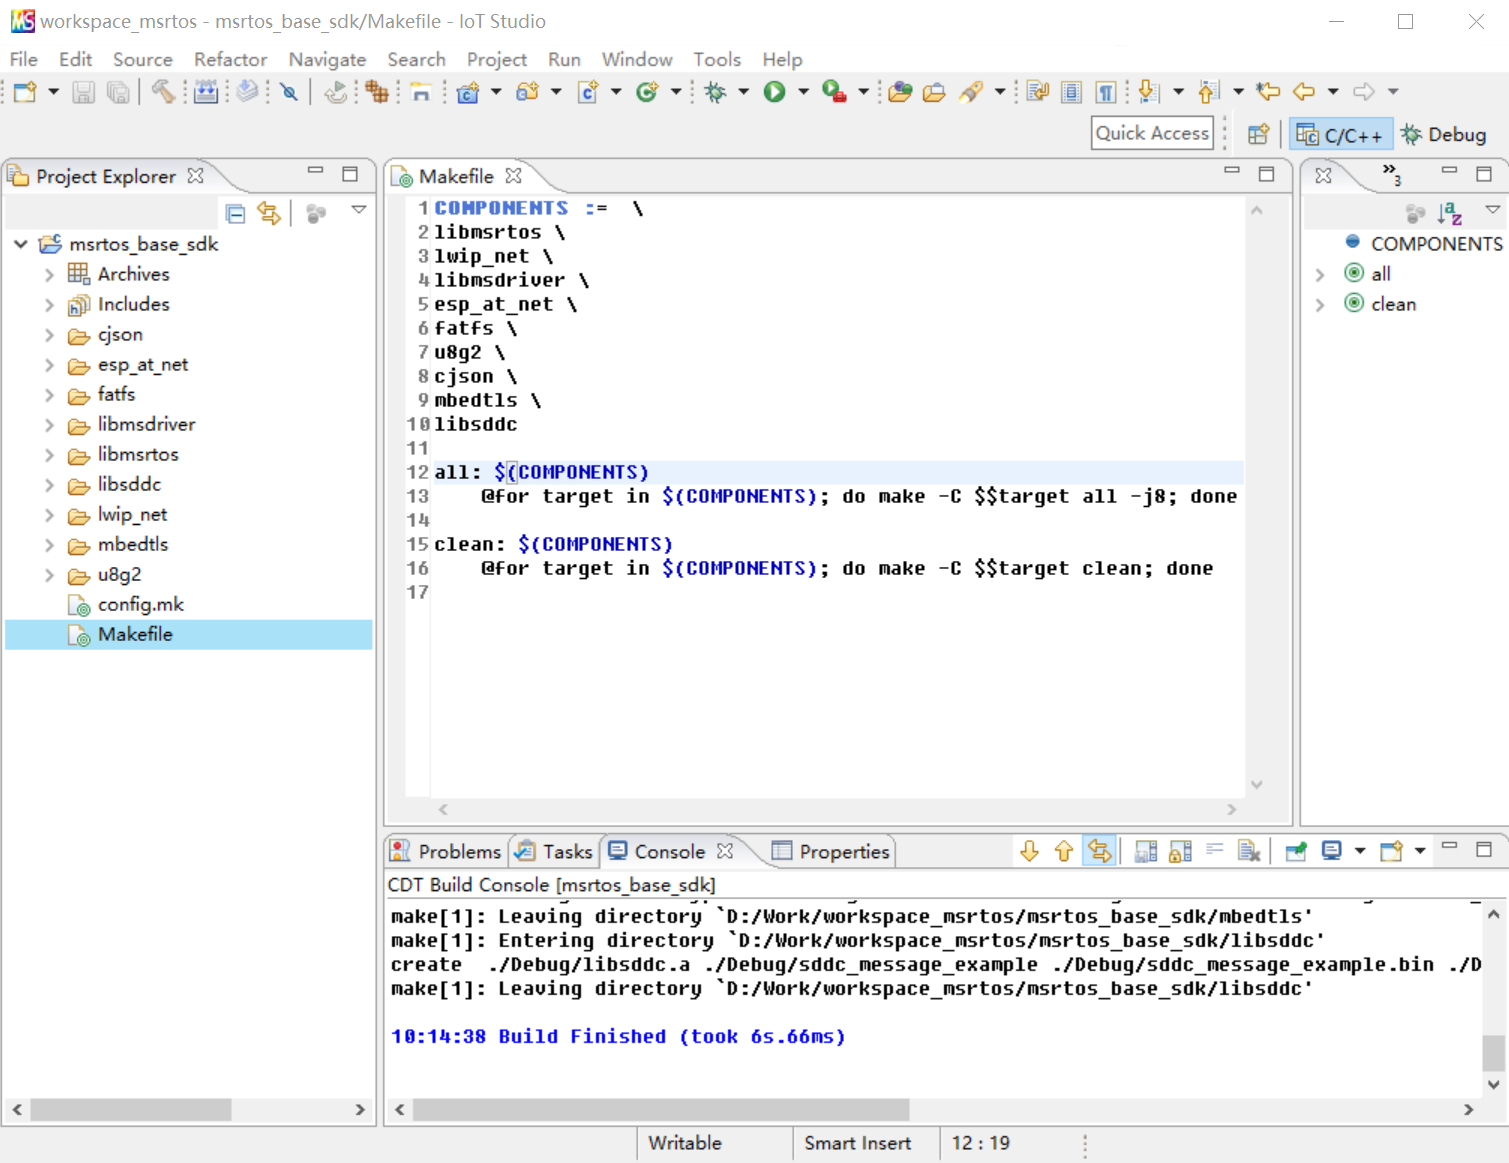The height and width of the screenshot is (1163, 1509).
Task: Expand the libmsrtos folder in tree
Action: click(49, 455)
